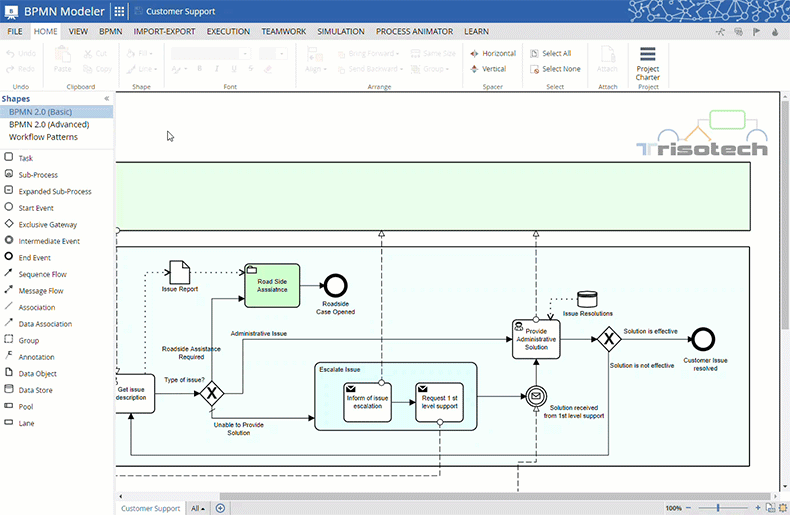Add a new page with plus circle
The height and width of the screenshot is (515, 790).
click(x=220, y=508)
